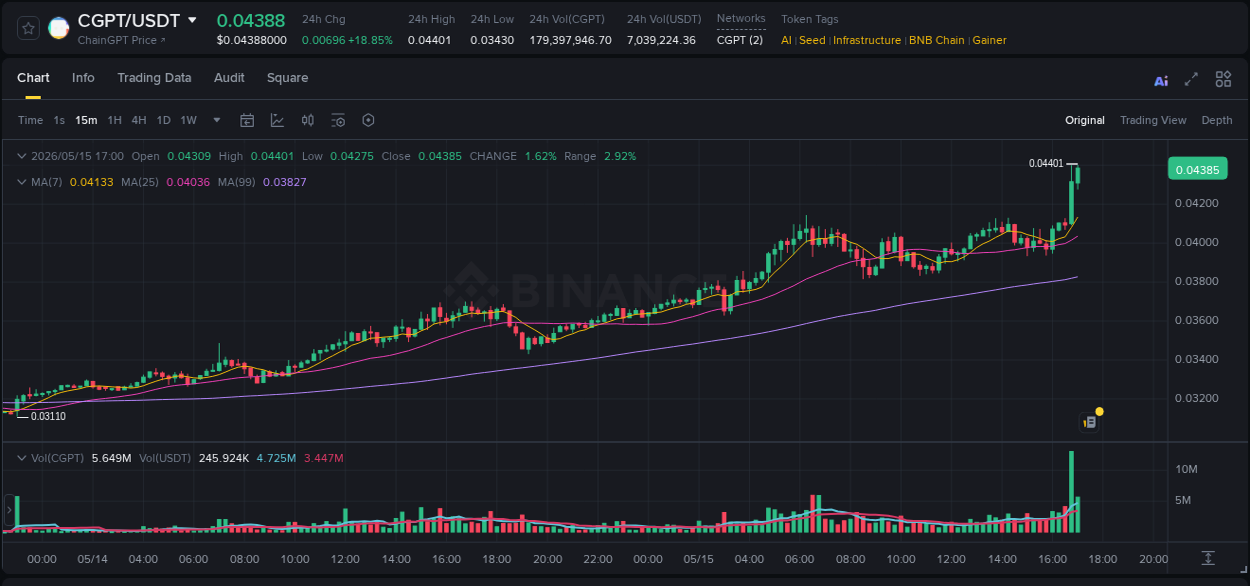Image resolution: width=1250 pixels, height=586 pixels.
Task: Click the Vol(CGPT) 5.649M reading
Action: coord(111,458)
